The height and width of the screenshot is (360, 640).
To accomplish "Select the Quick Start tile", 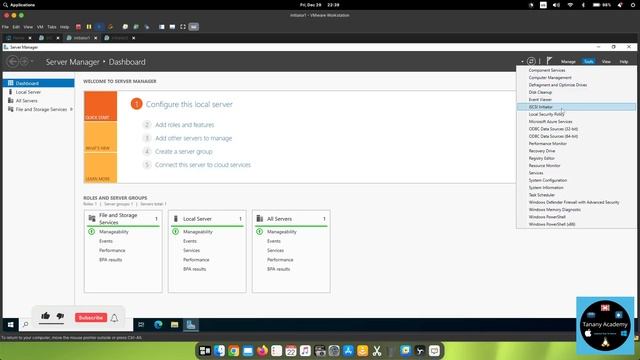I will (100, 106).
